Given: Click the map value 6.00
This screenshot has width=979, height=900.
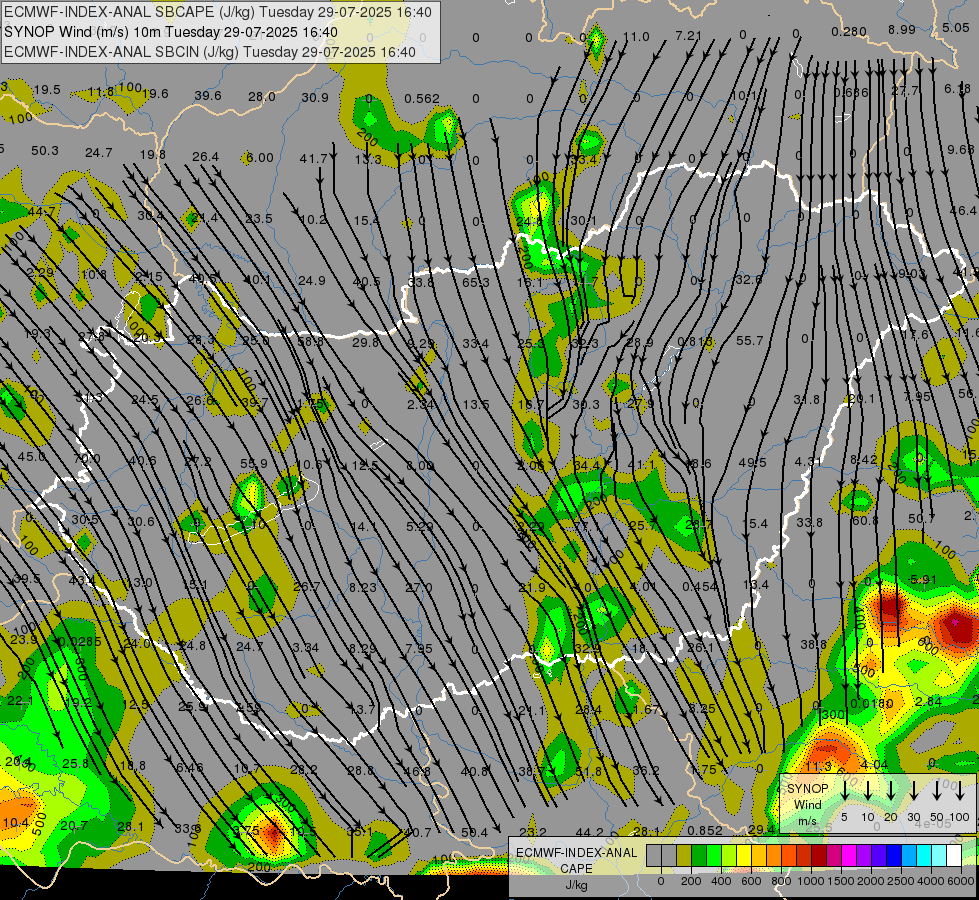Looking at the screenshot, I should (260, 157).
